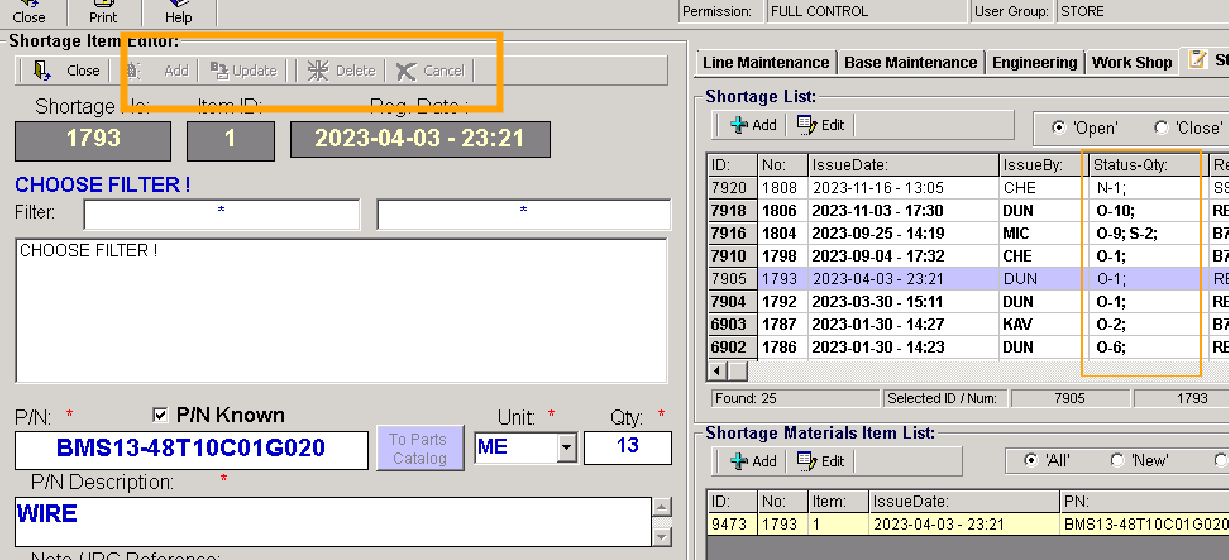Click the User Group field STORE
1229x560 pixels.
click(x=1142, y=11)
